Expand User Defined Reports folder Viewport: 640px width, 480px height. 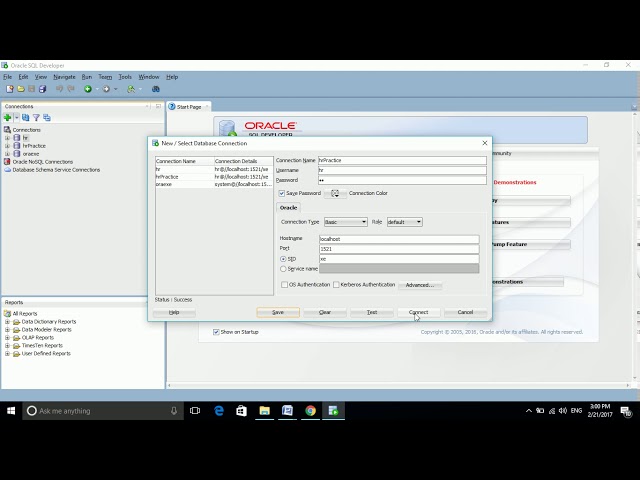click(x=7, y=353)
